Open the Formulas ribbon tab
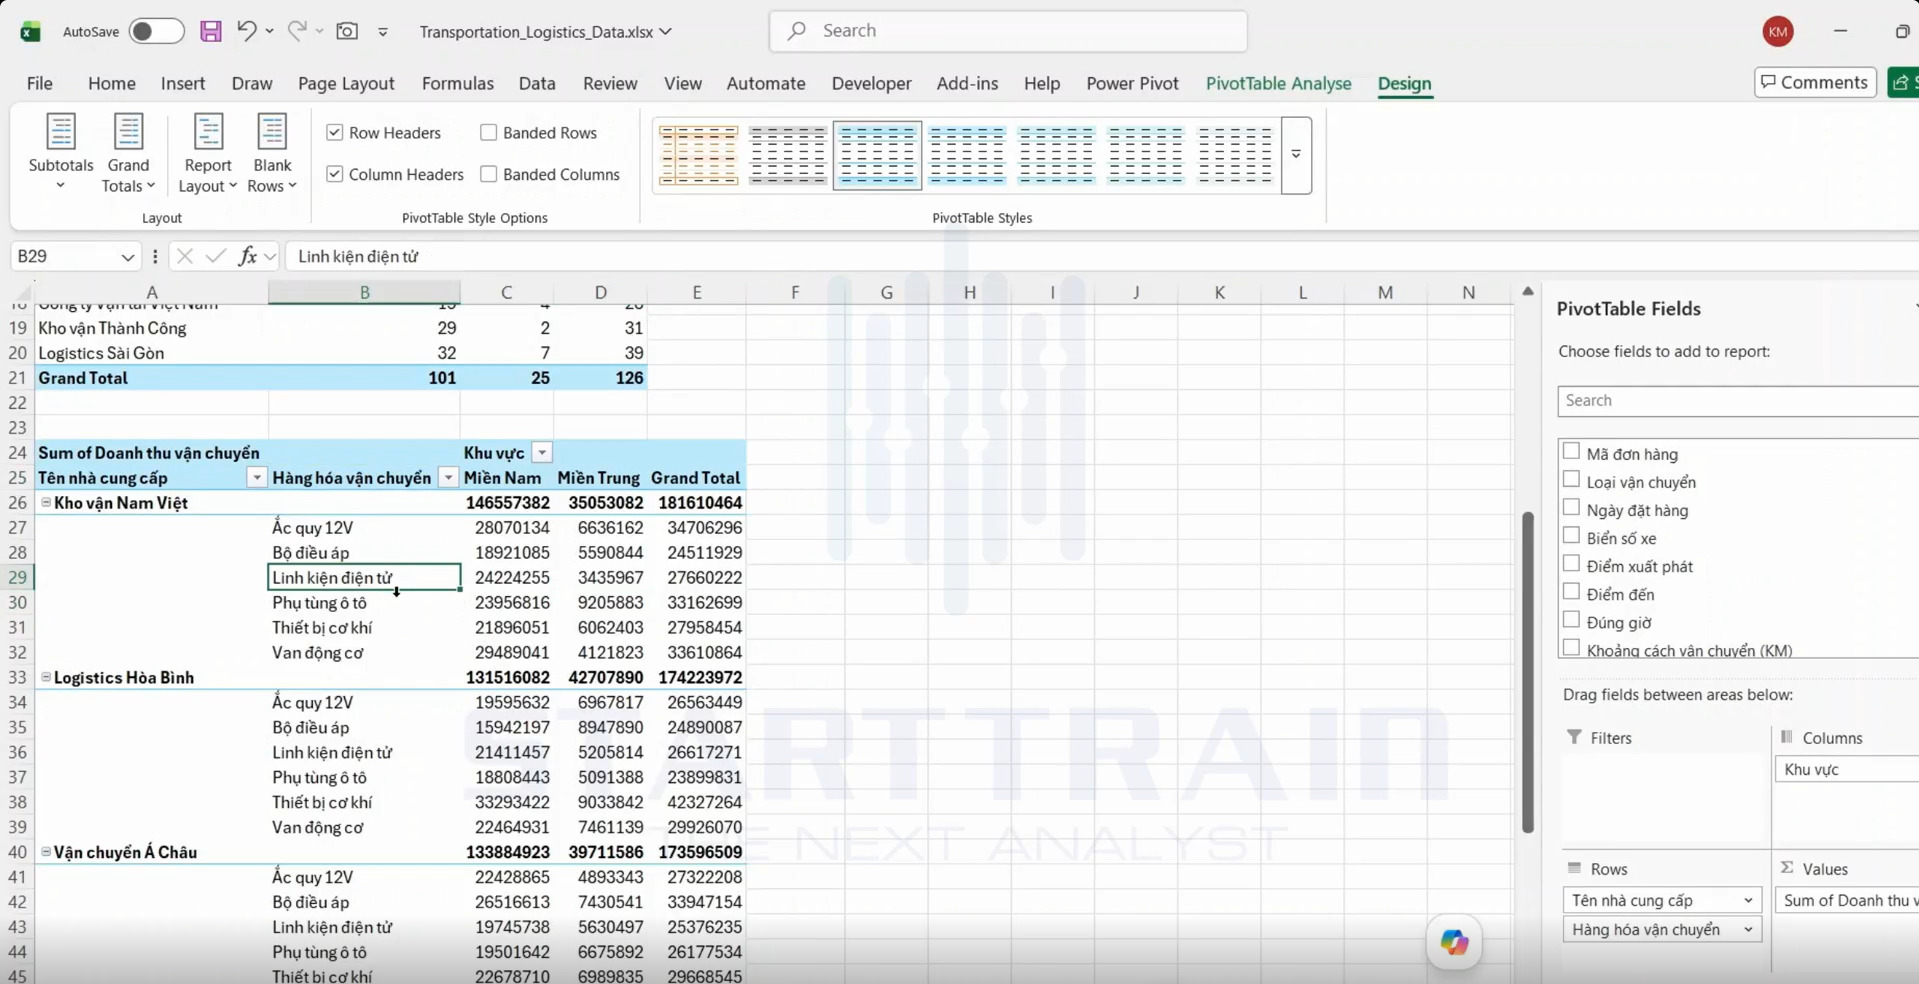 tap(457, 83)
